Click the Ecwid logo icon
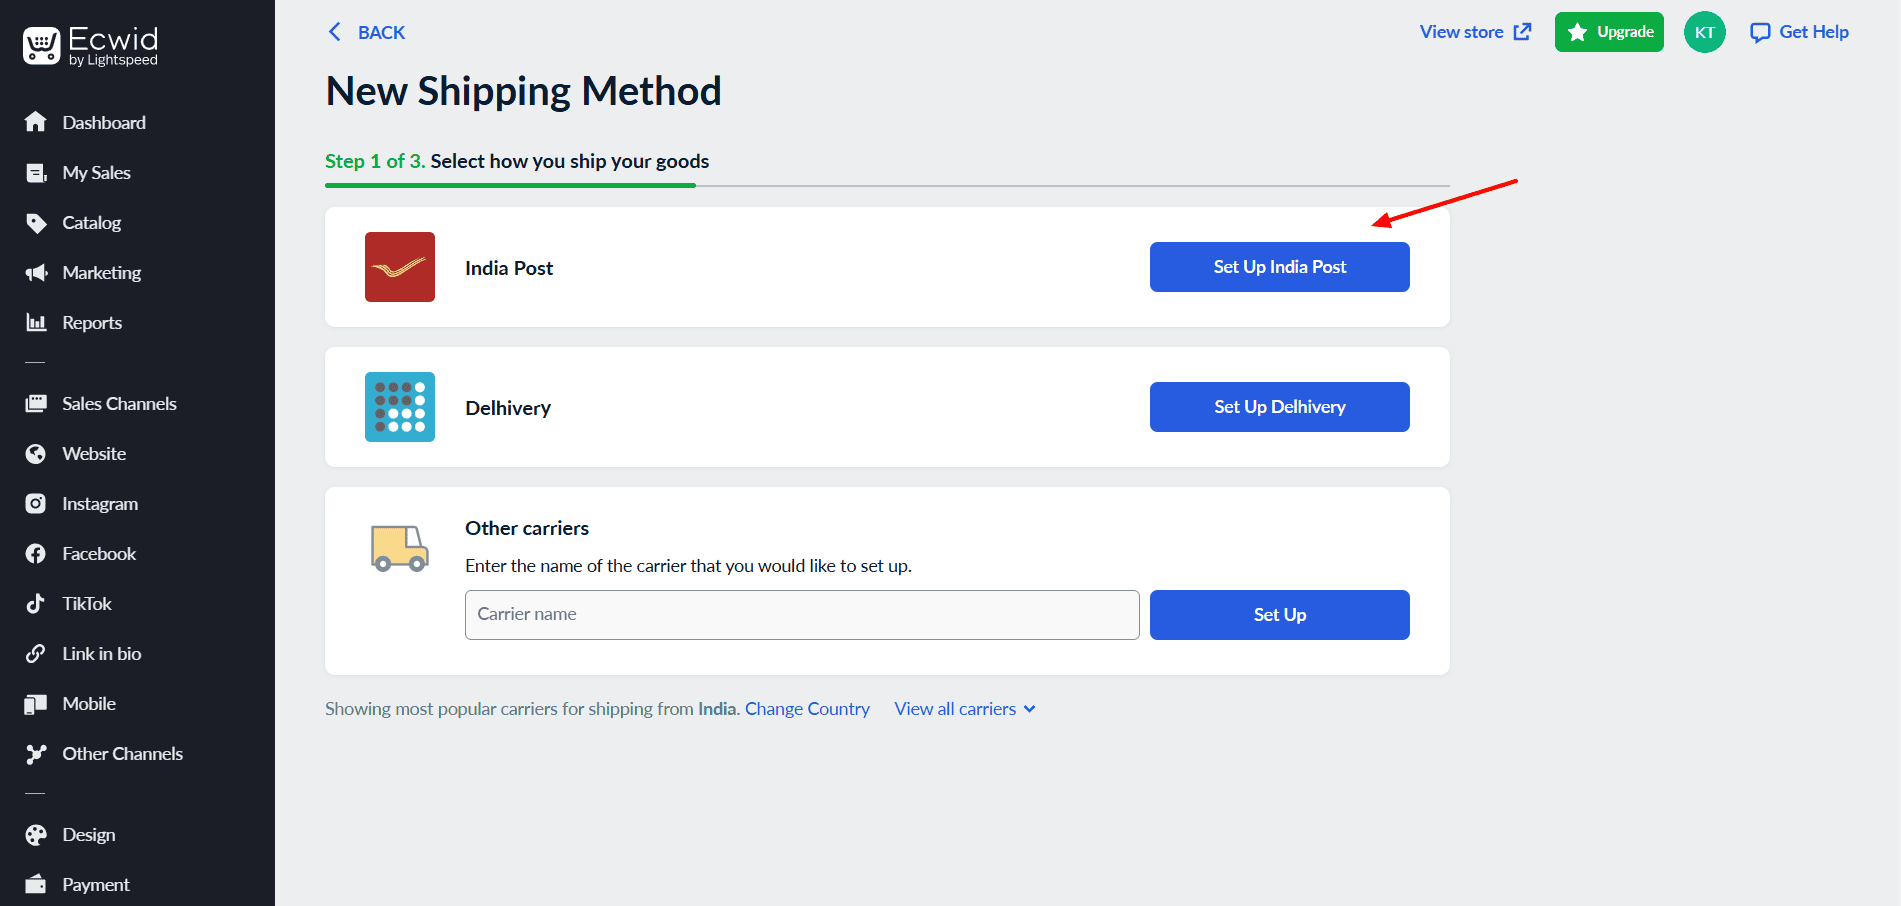The image size is (1901, 906). tap(41, 46)
